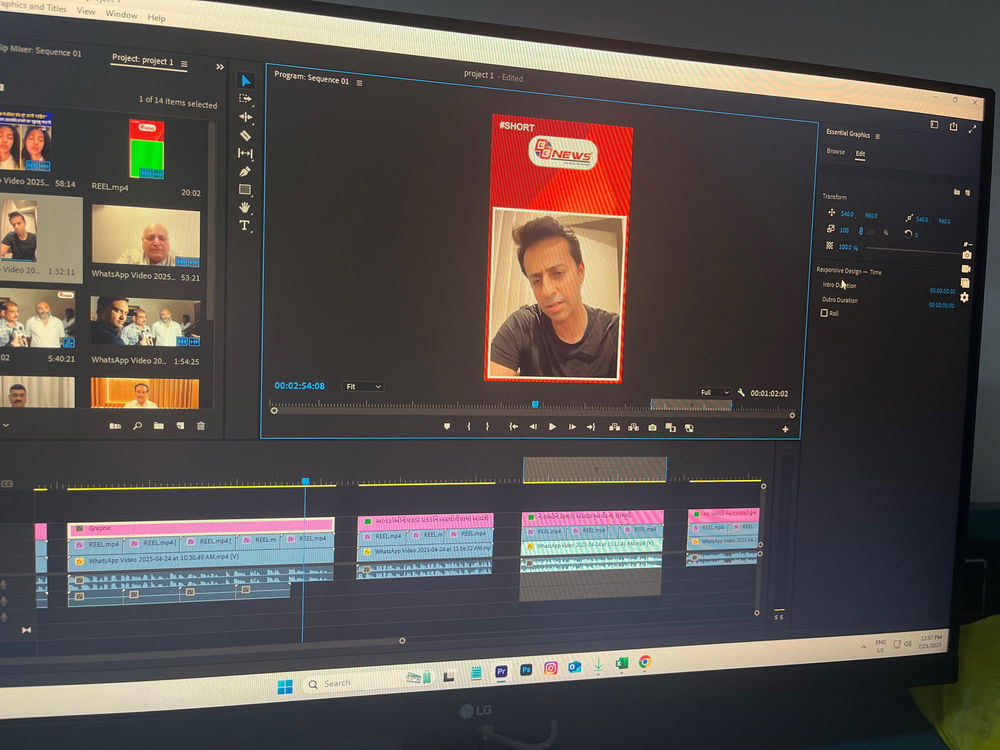
Task: Select the Ripple Edit tool
Action: [246, 117]
